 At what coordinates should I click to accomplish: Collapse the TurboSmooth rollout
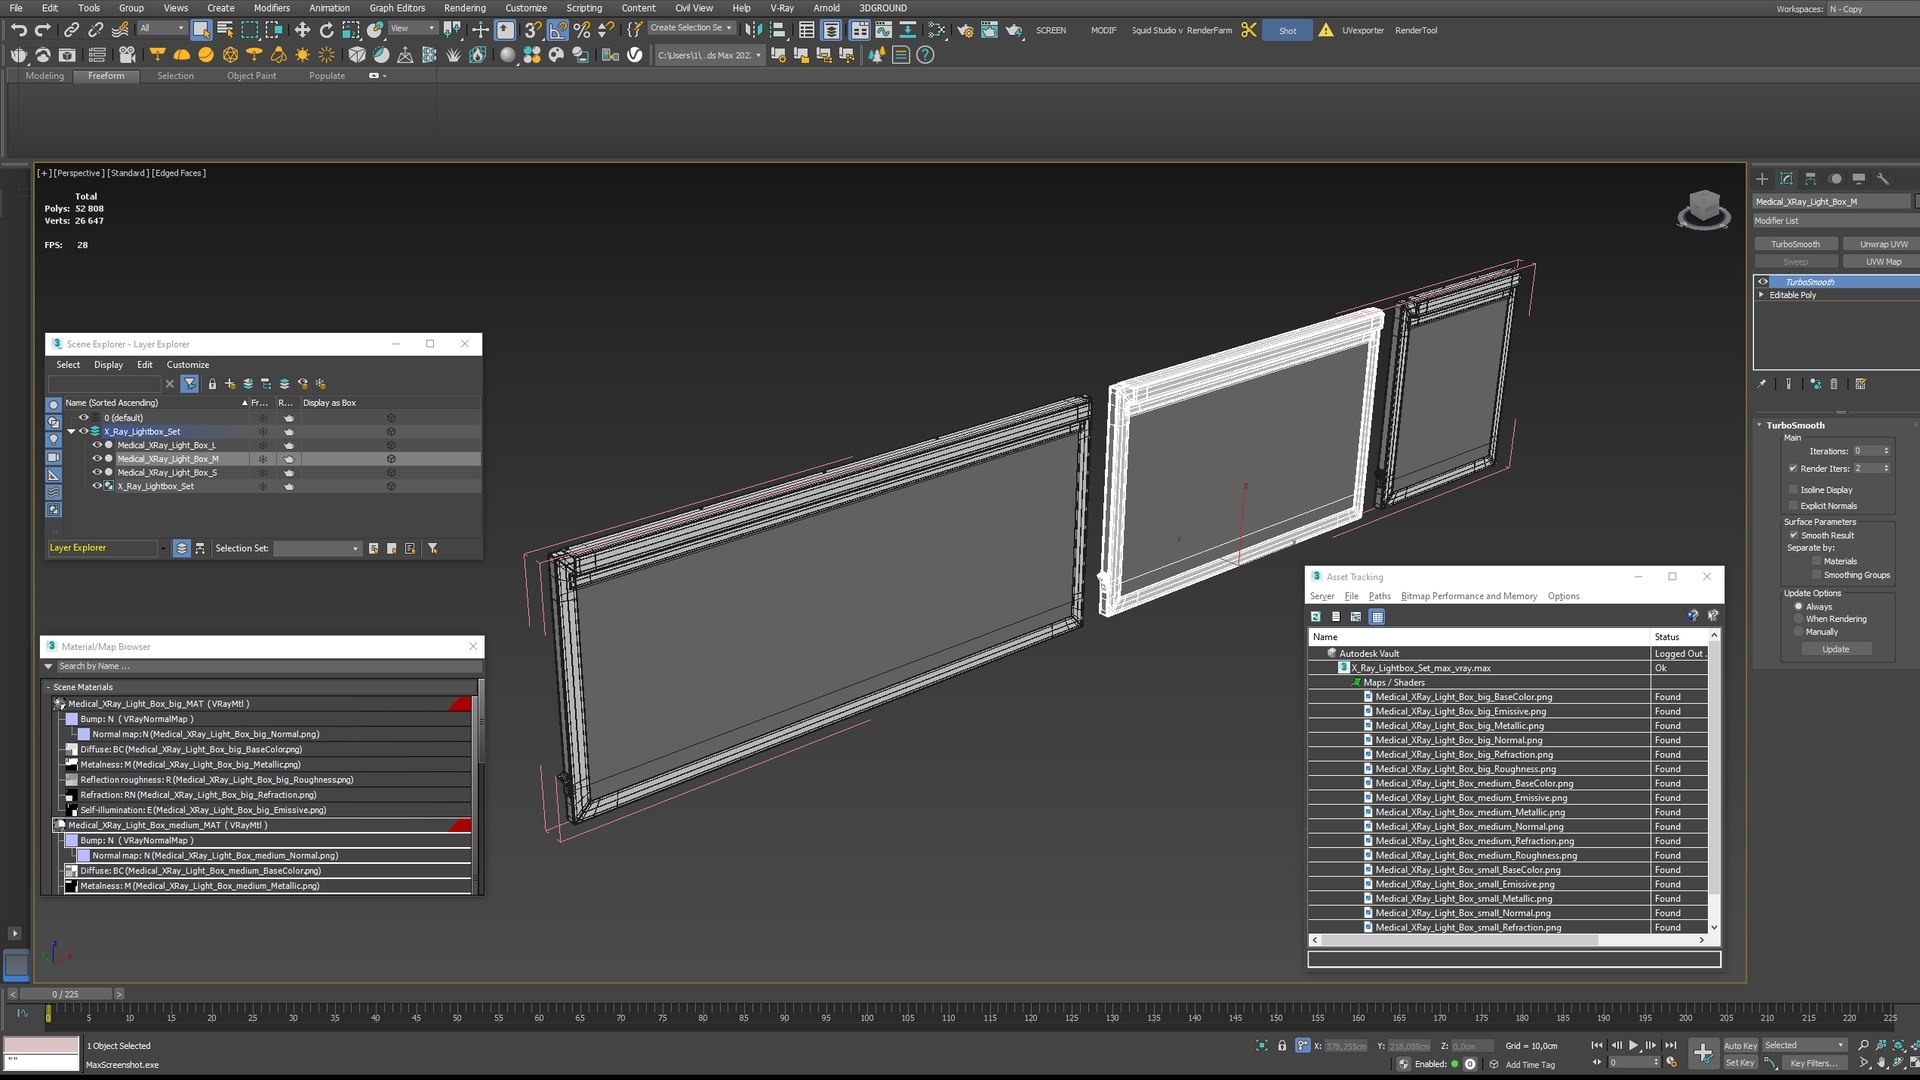coord(1760,425)
